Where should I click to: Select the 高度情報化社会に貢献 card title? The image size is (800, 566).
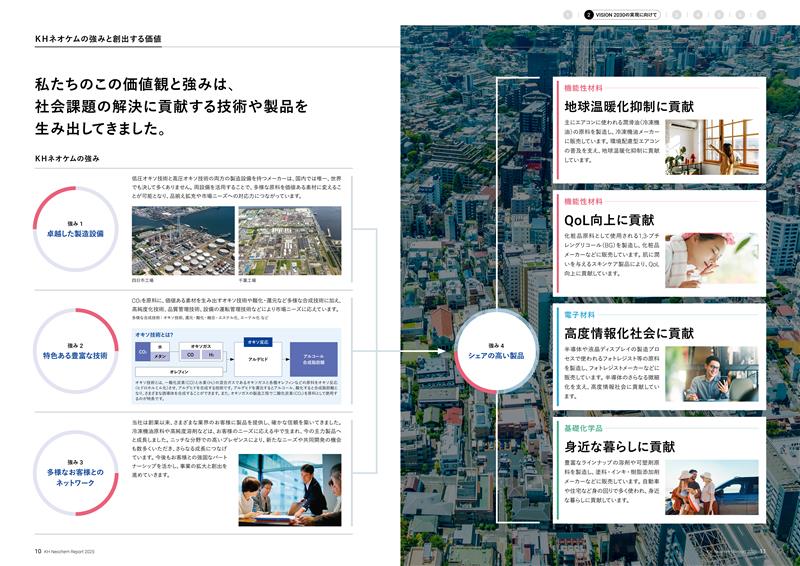tap(628, 333)
